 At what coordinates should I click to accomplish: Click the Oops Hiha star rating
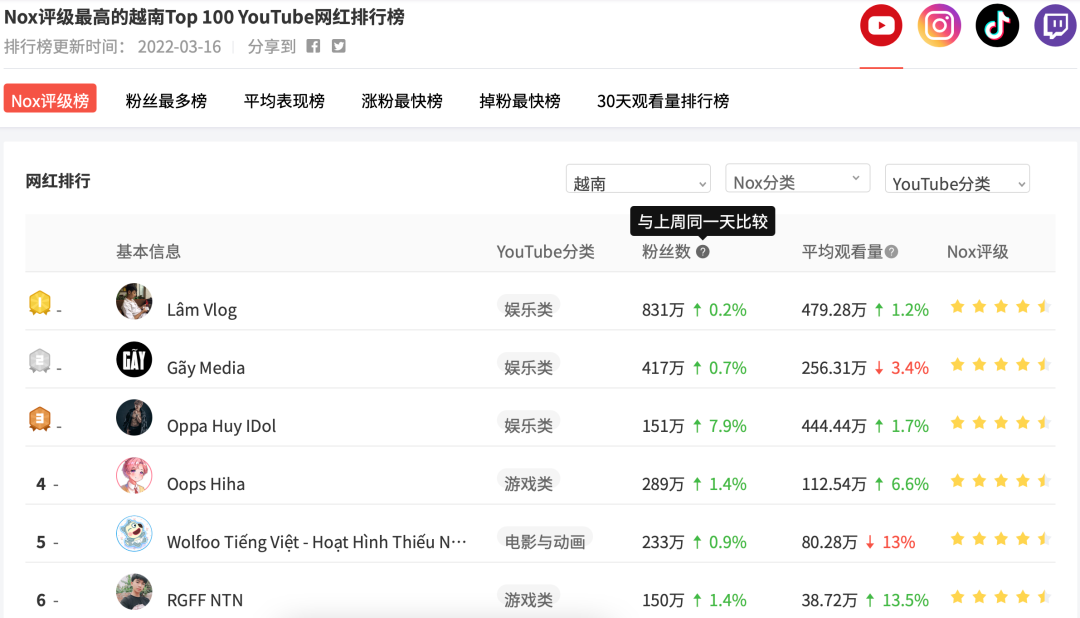point(1001,481)
